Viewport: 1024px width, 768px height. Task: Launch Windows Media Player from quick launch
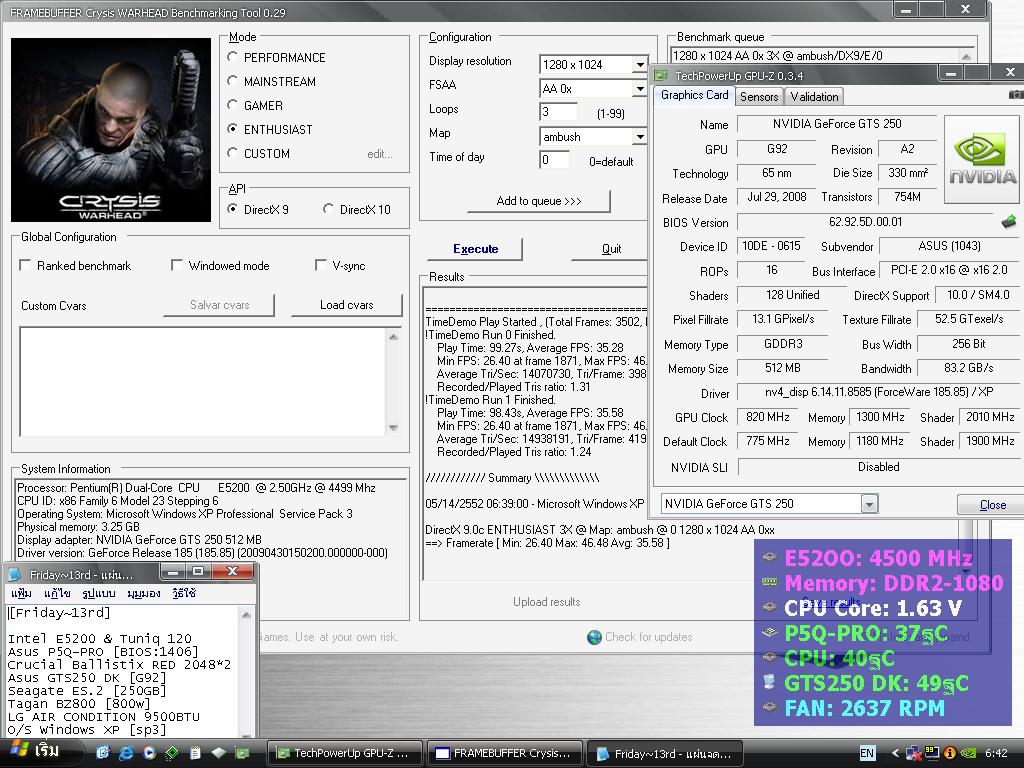pos(149,753)
